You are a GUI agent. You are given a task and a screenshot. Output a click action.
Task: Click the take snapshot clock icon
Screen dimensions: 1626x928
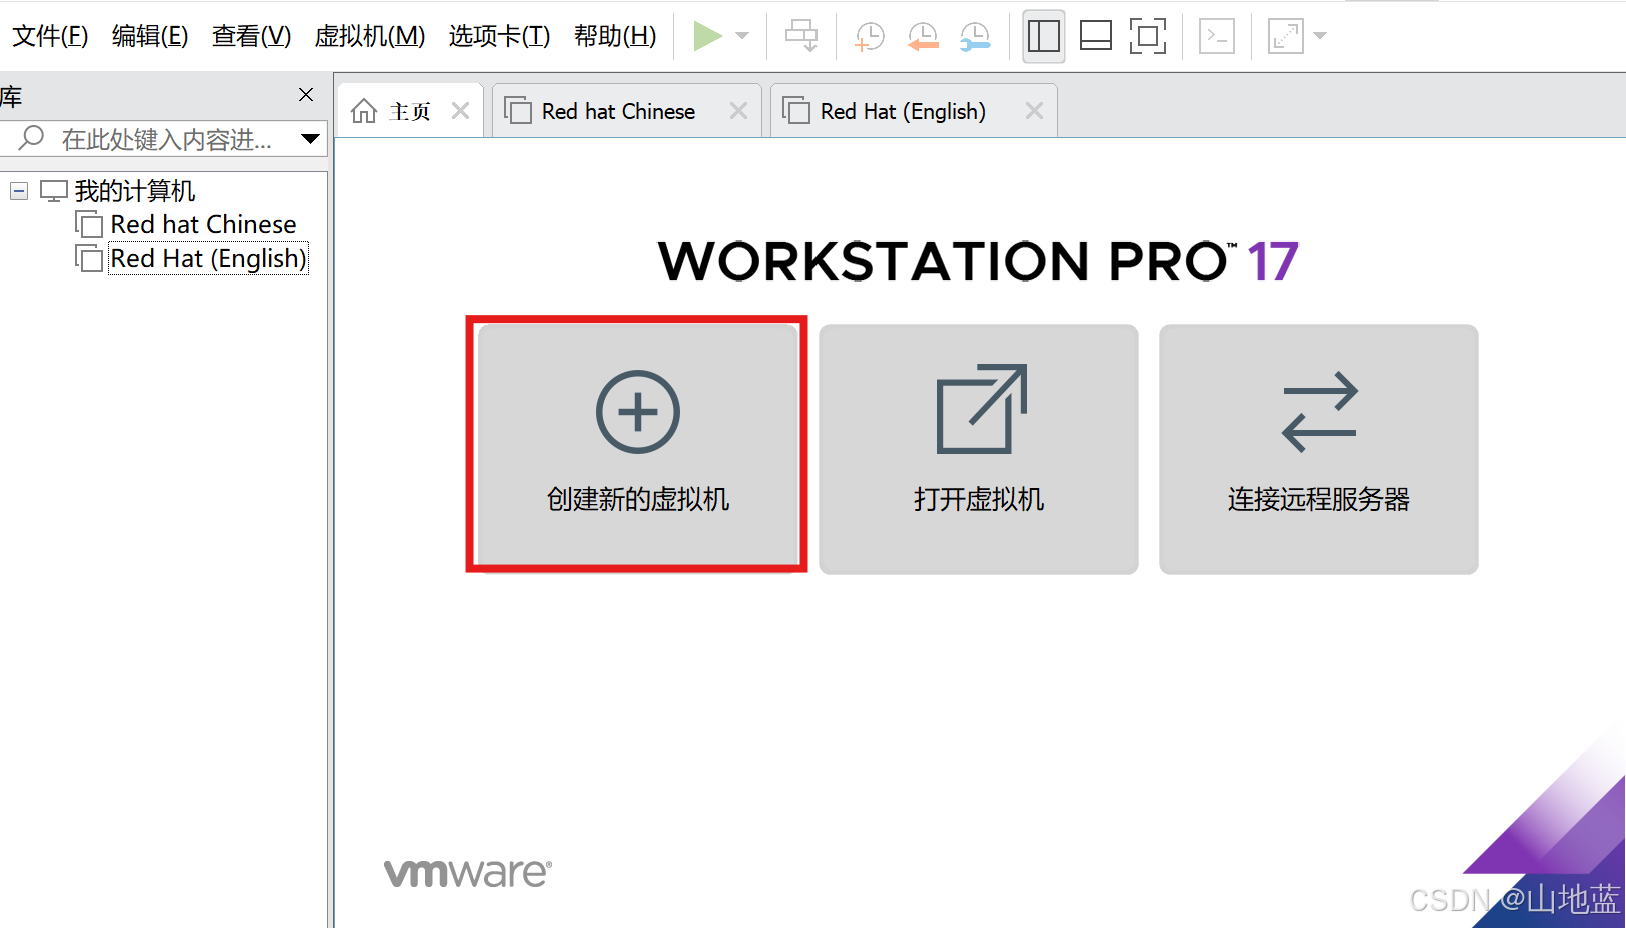tap(870, 36)
